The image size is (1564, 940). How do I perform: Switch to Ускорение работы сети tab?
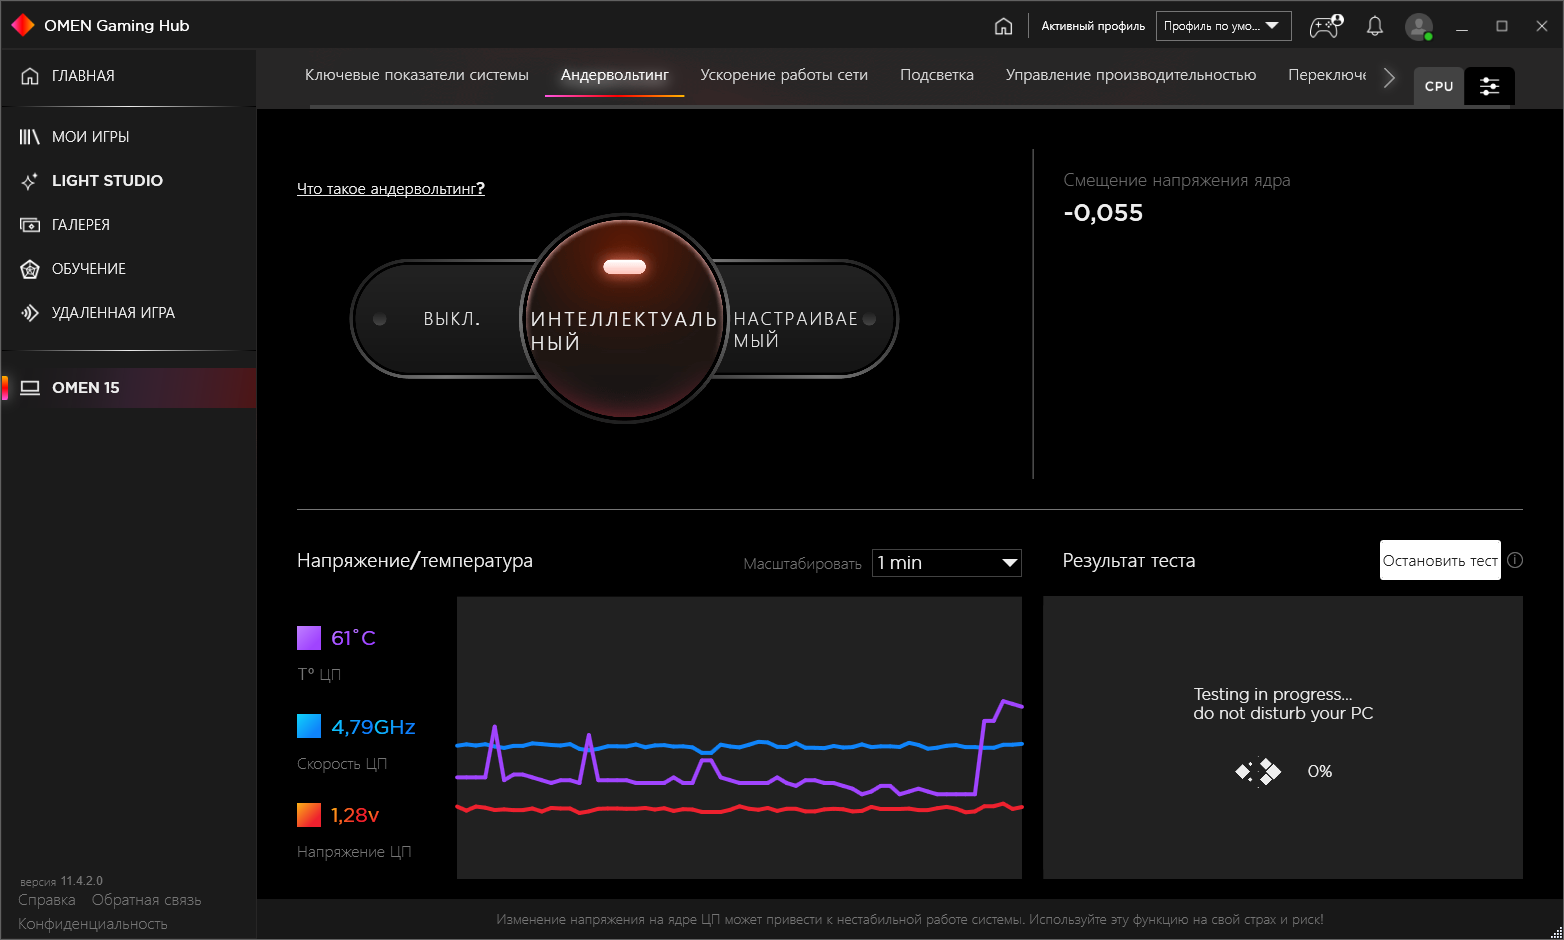tap(784, 75)
